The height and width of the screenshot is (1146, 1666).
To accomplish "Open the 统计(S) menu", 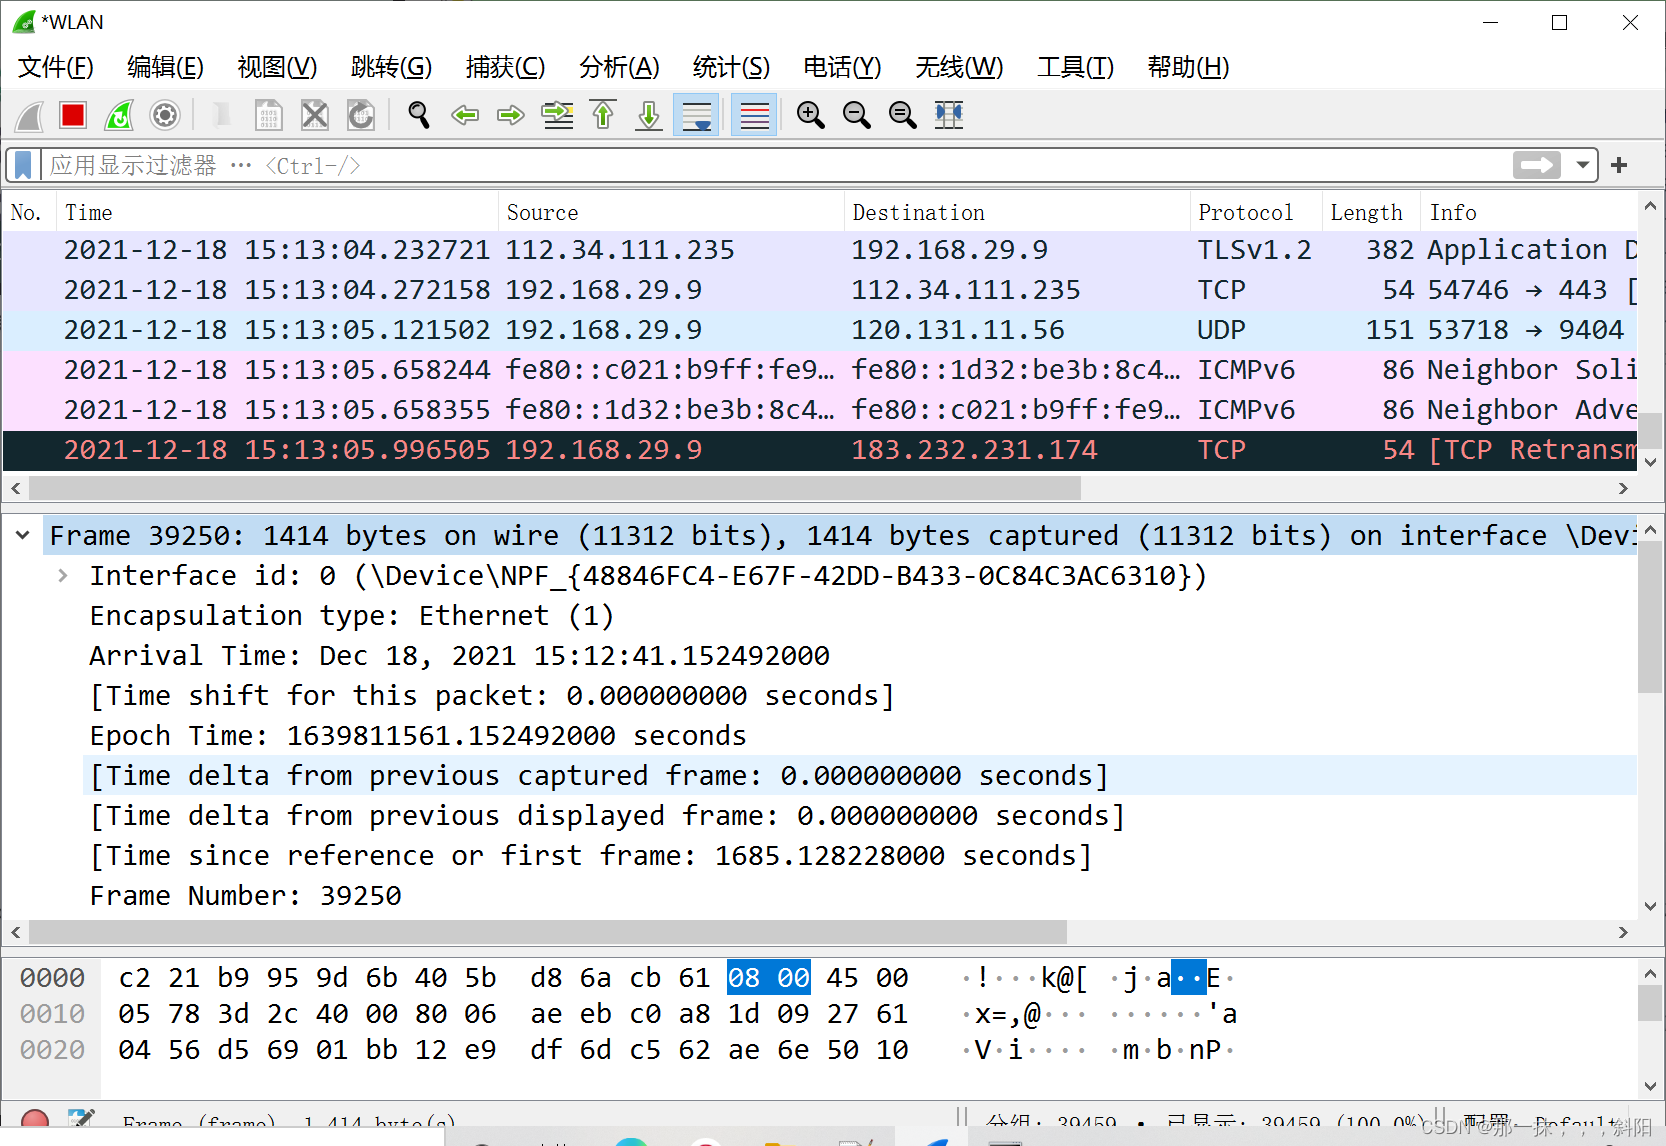I will click(x=731, y=67).
